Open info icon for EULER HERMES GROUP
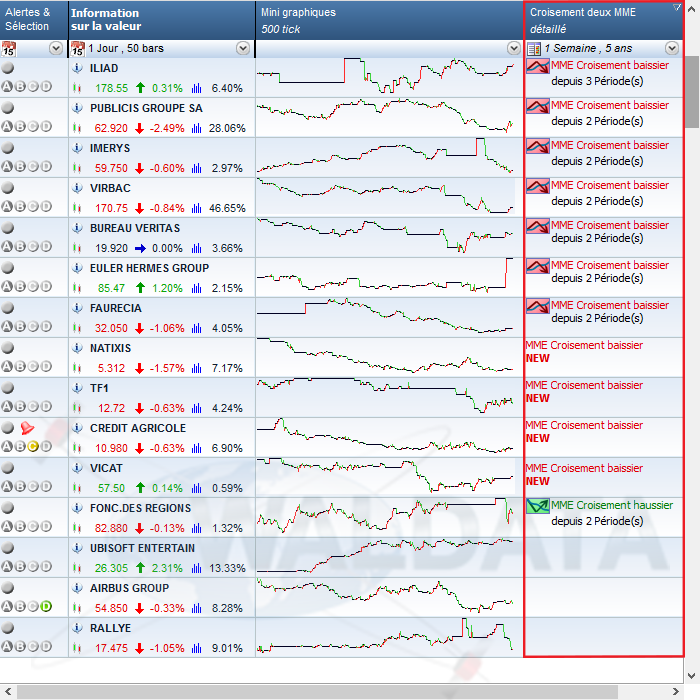The image size is (700, 700). [x=77, y=268]
